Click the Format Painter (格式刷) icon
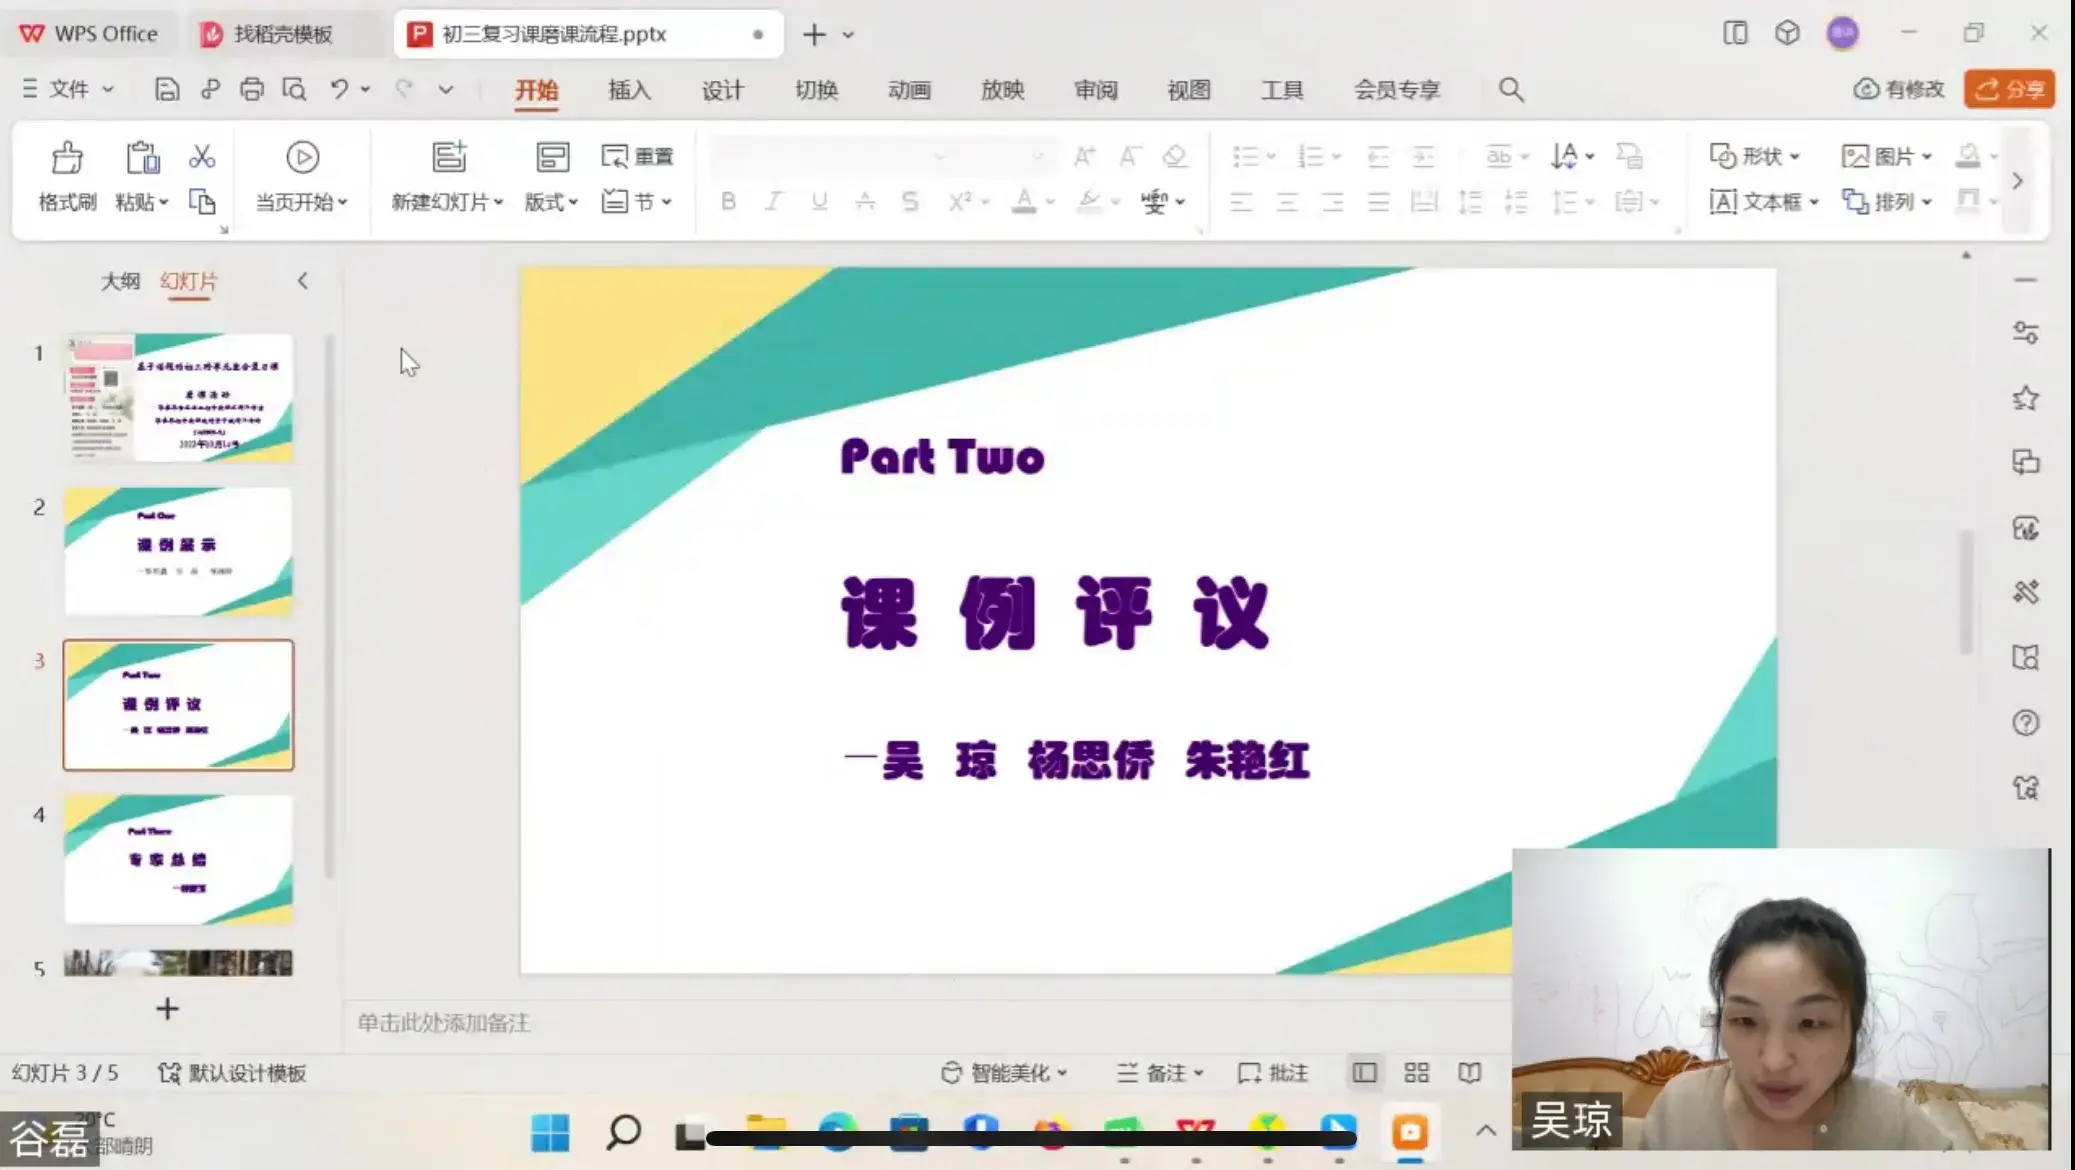Screen dimensions: 2075x1170 coord(67,159)
